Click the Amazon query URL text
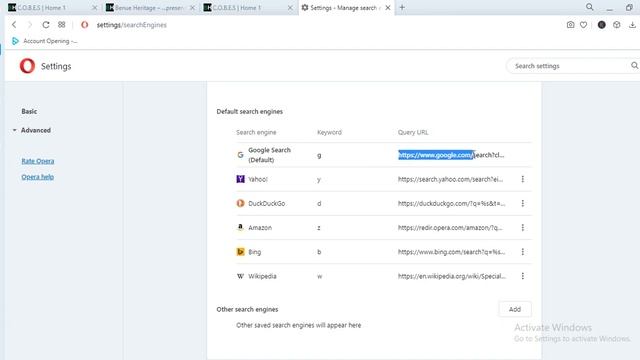Image resolution: width=640 pixels, height=360 pixels. pyautogui.click(x=450, y=227)
